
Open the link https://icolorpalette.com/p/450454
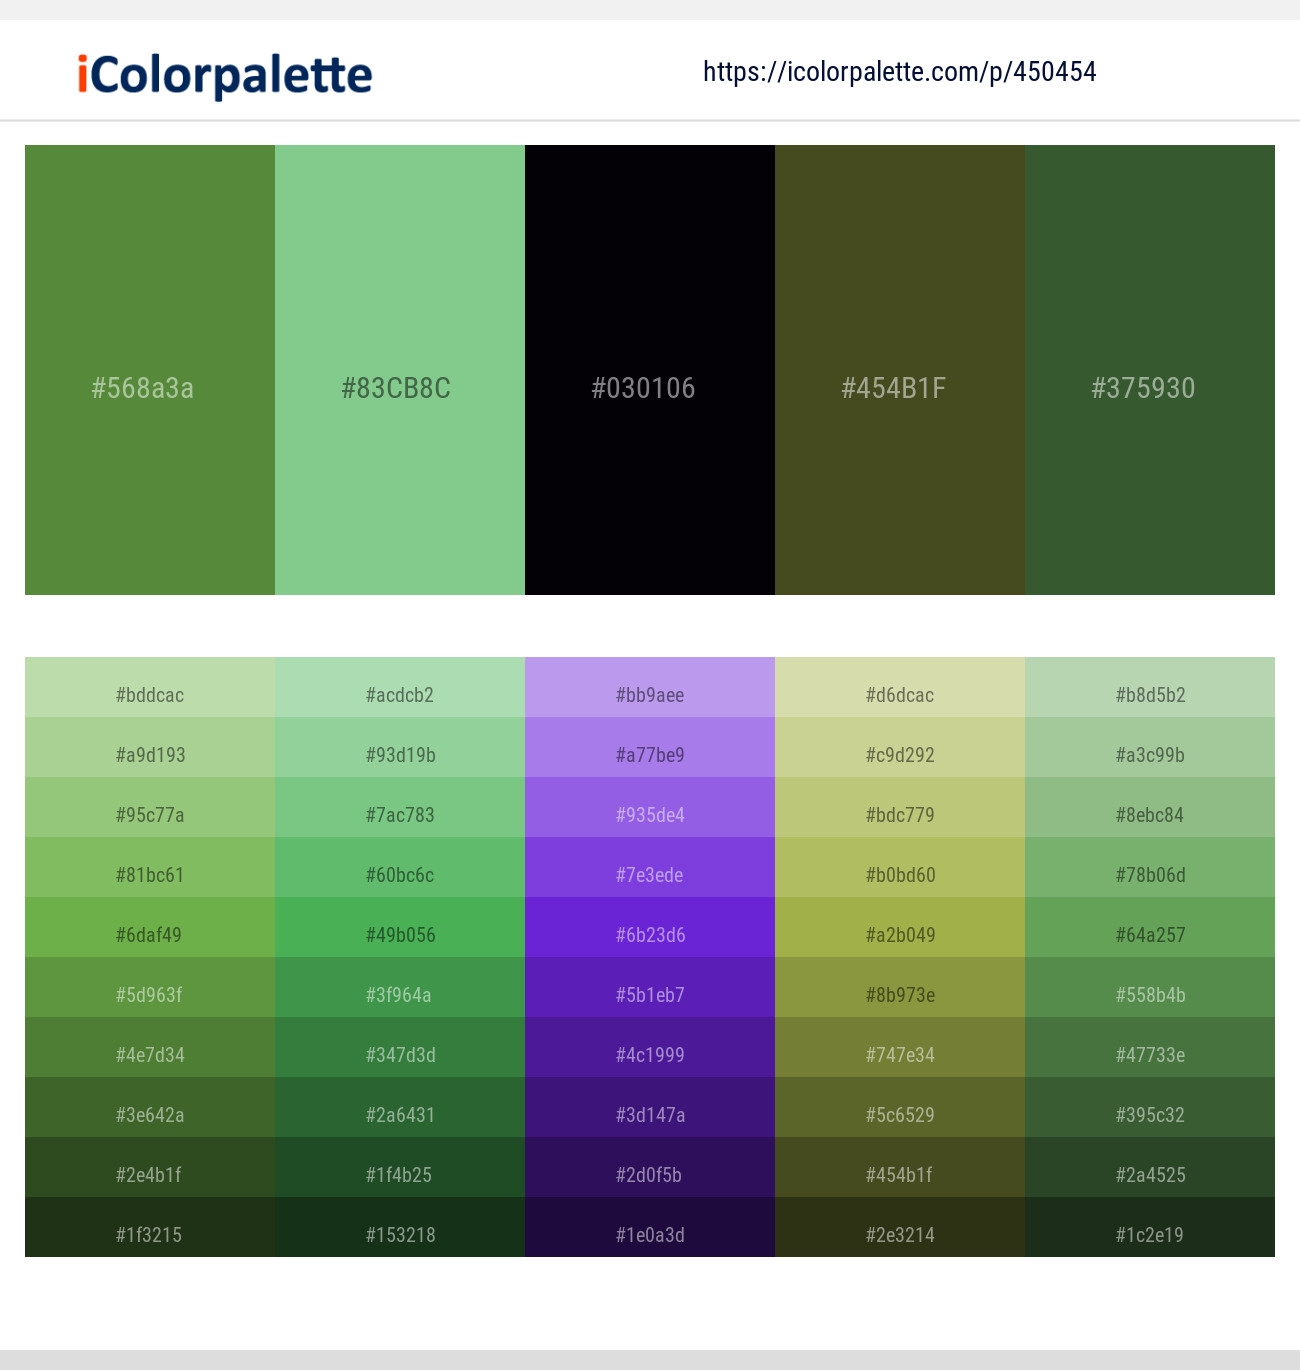click(x=898, y=71)
